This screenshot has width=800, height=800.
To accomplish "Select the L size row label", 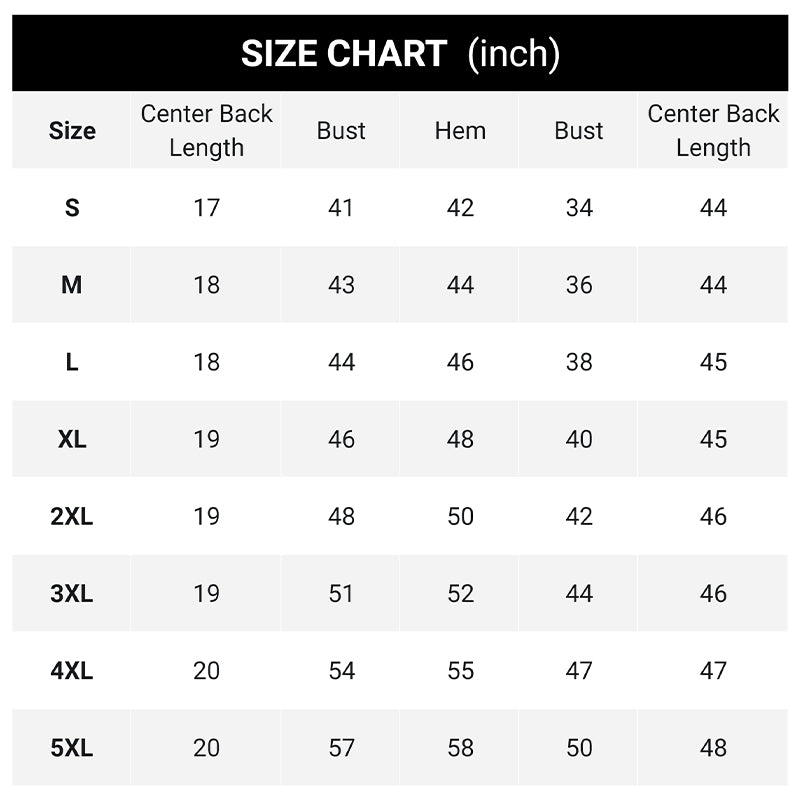I will [x=72, y=362].
